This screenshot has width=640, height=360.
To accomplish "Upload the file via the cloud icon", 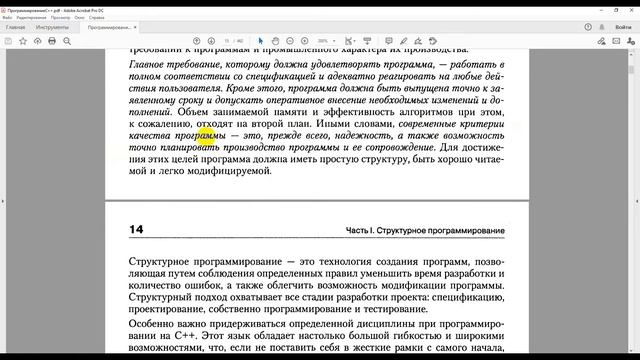I will pyautogui.click(x=38, y=41).
